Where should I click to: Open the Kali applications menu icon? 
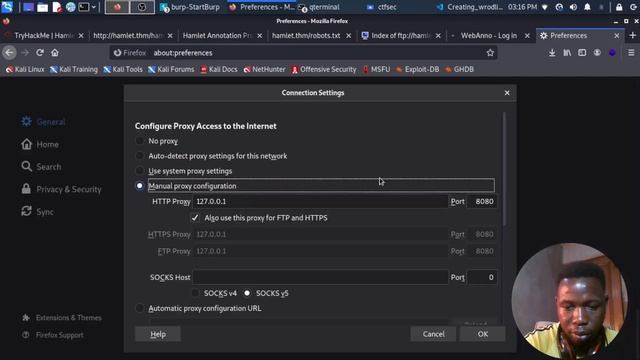pos(7,7)
